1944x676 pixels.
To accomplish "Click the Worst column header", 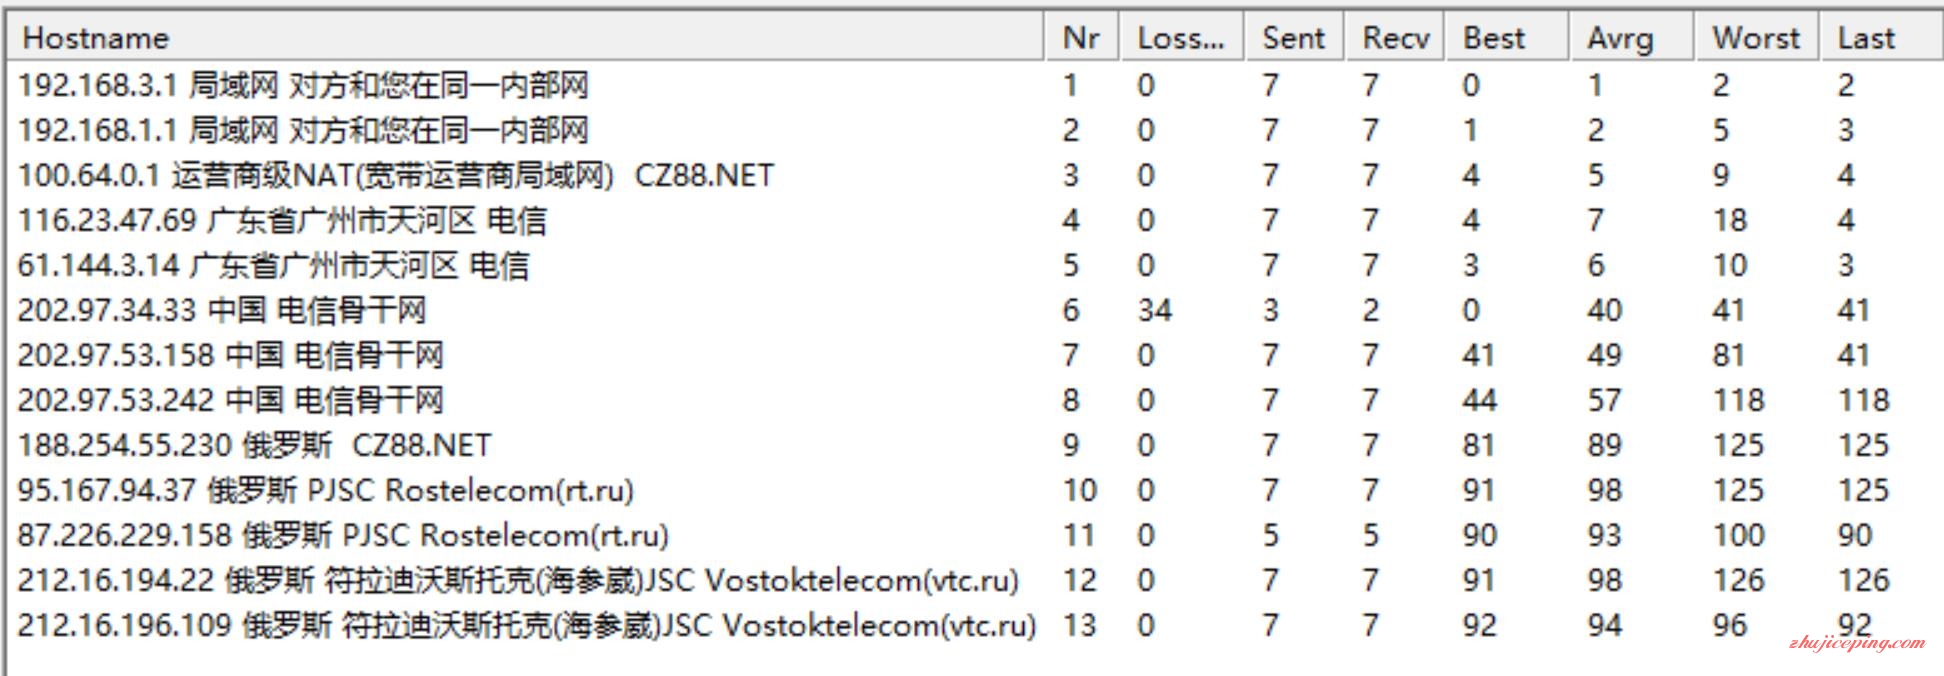I will click(x=1757, y=37).
